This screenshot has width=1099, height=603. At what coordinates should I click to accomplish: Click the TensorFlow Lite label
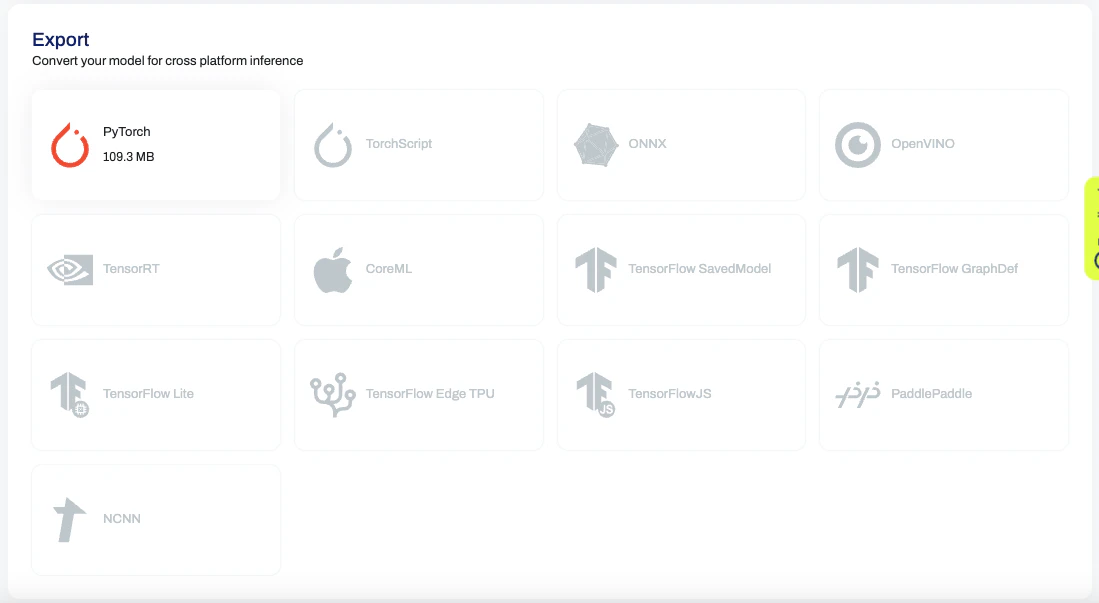click(148, 393)
